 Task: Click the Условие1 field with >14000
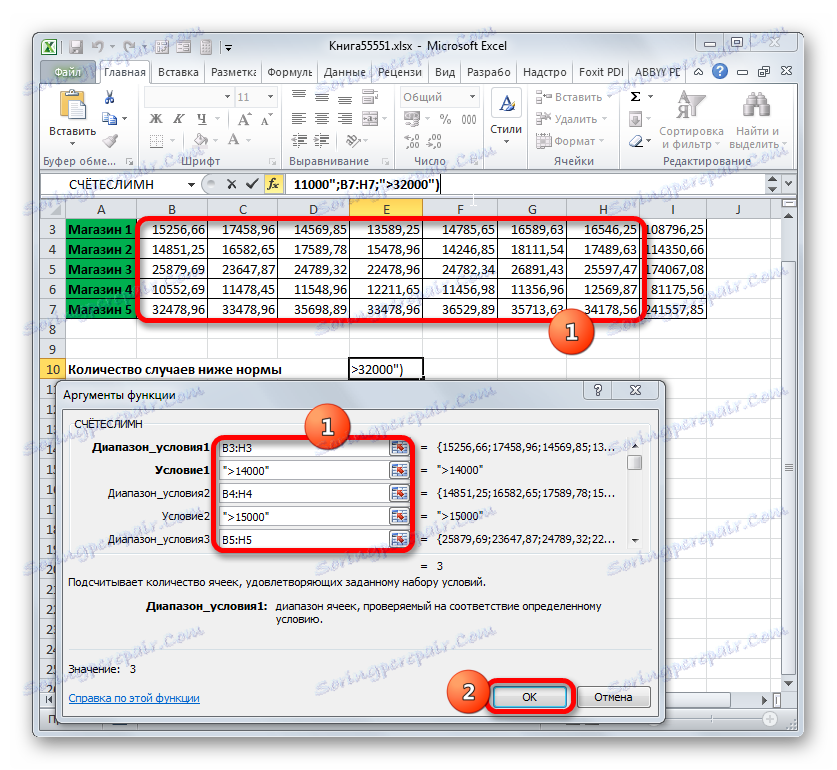(x=305, y=471)
